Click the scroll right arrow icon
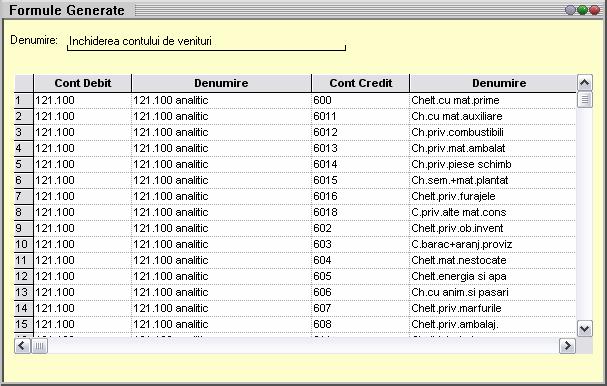 [x=567, y=345]
